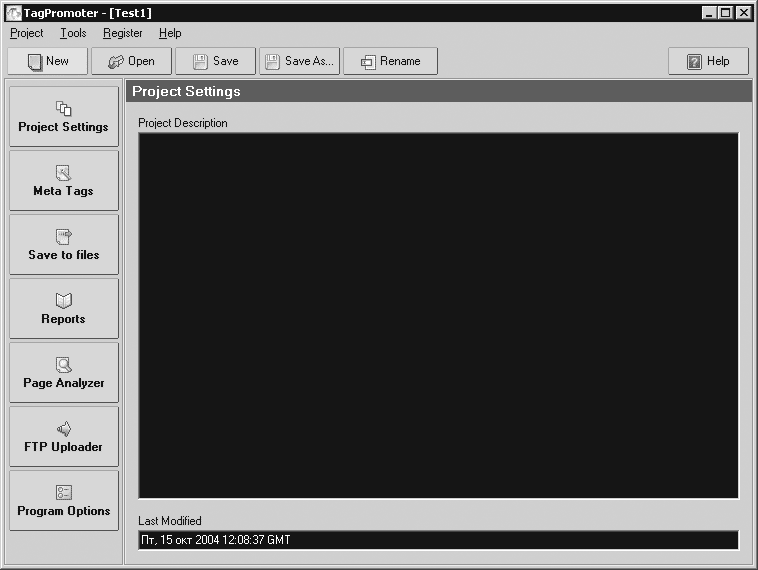This screenshot has width=758, height=570.
Task: Open Program Options via its label
Action: click(x=63, y=511)
